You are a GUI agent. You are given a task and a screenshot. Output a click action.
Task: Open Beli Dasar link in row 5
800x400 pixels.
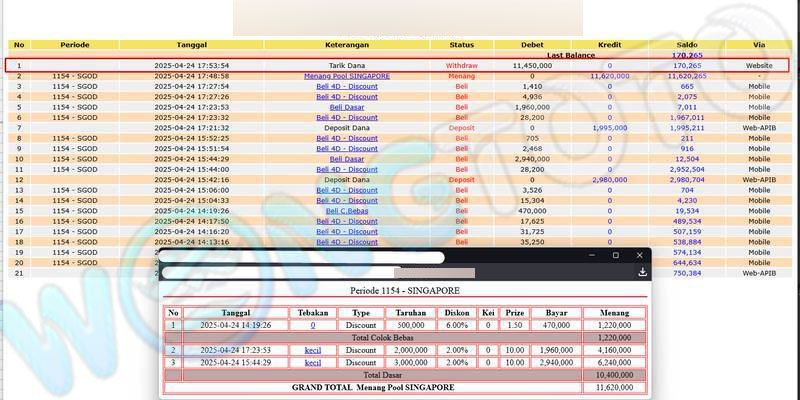[347, 107]
